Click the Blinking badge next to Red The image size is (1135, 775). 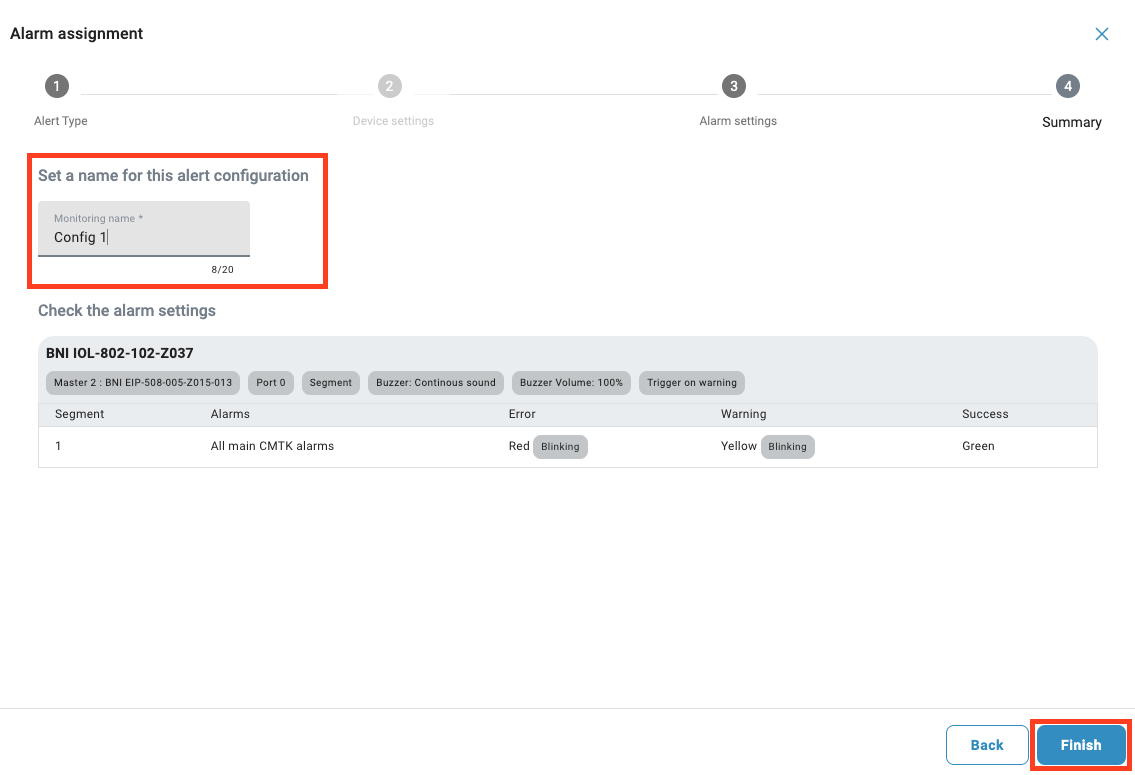click(560, 447)
